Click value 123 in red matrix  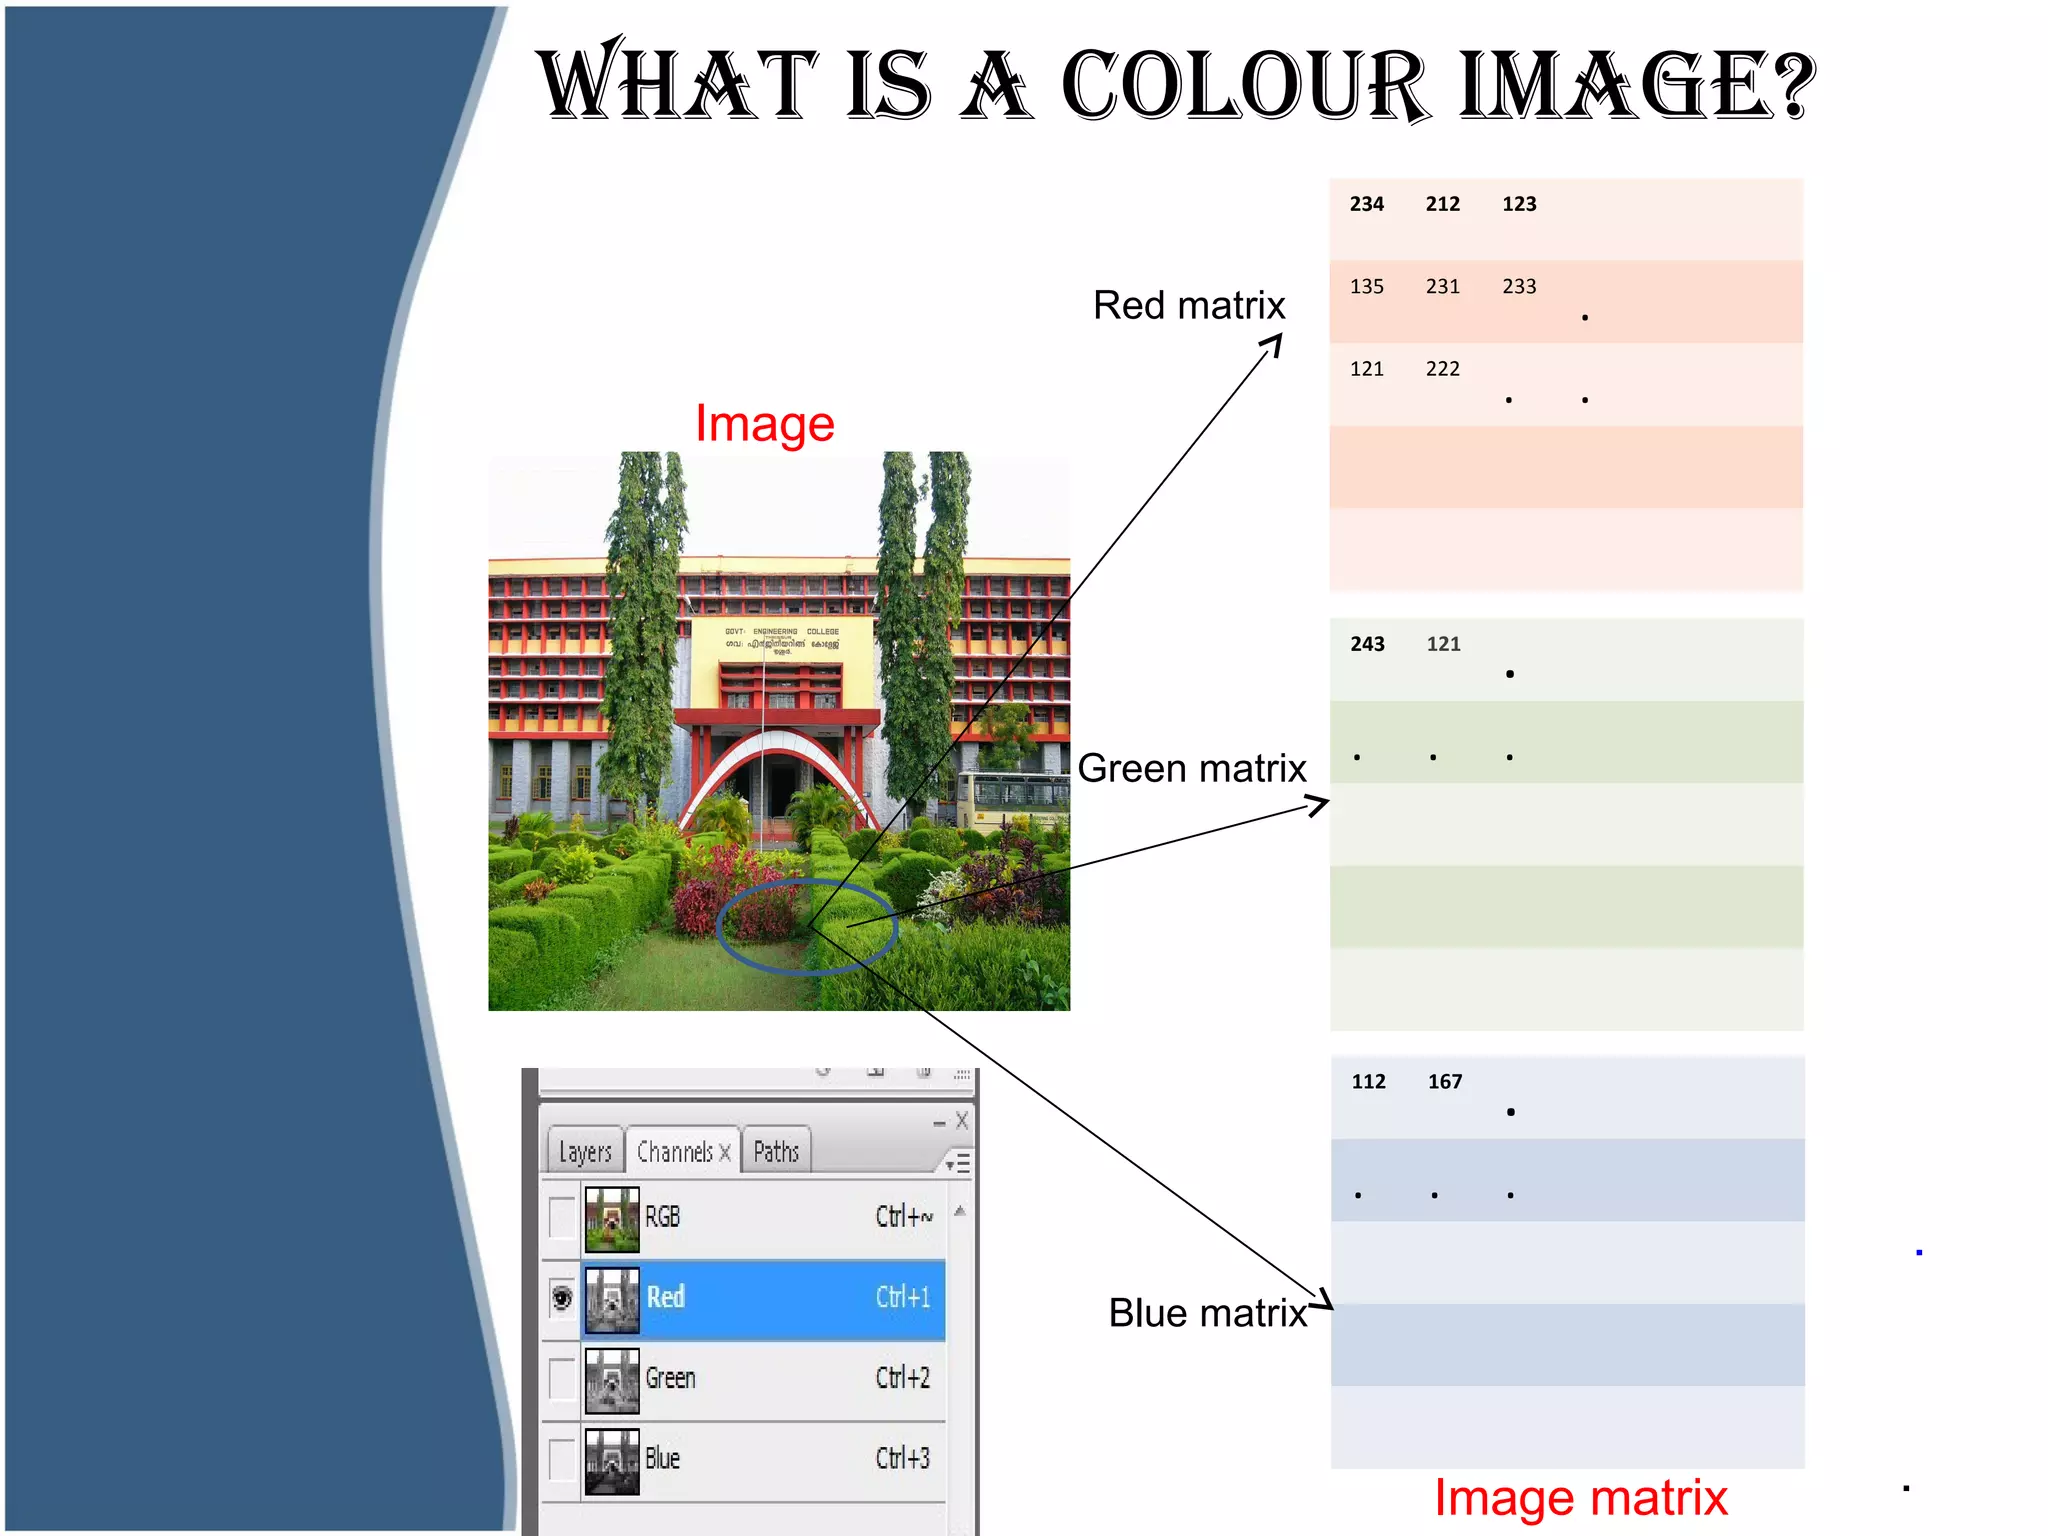click(1519, 204)
